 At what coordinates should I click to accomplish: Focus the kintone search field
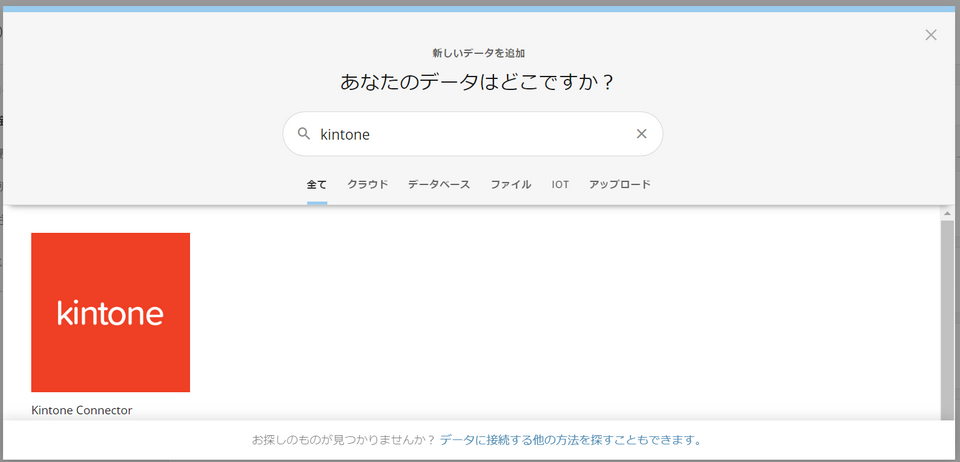[473, 134]
